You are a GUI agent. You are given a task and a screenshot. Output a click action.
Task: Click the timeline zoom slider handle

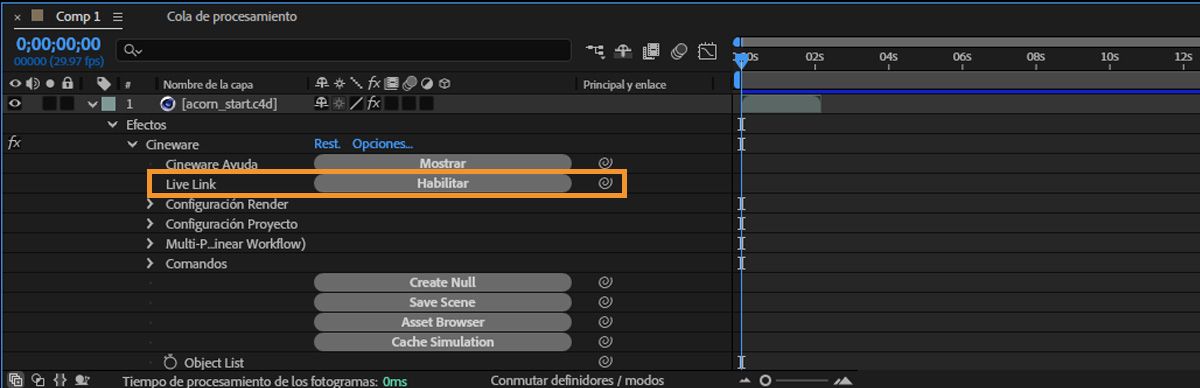click(765, 381)
